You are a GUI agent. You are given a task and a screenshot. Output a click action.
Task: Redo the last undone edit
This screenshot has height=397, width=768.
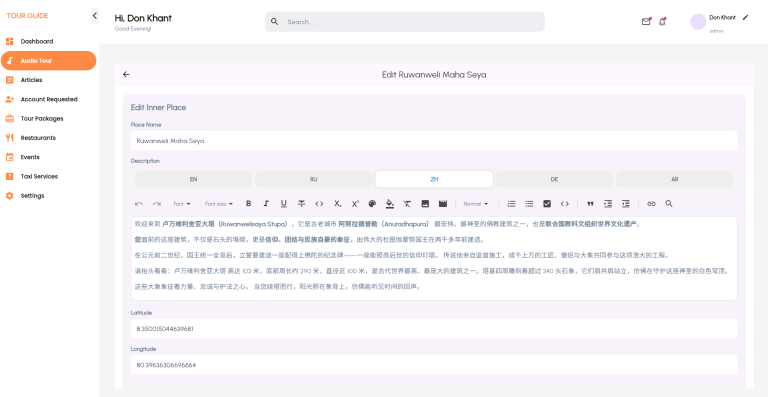[x=157, y=204]
